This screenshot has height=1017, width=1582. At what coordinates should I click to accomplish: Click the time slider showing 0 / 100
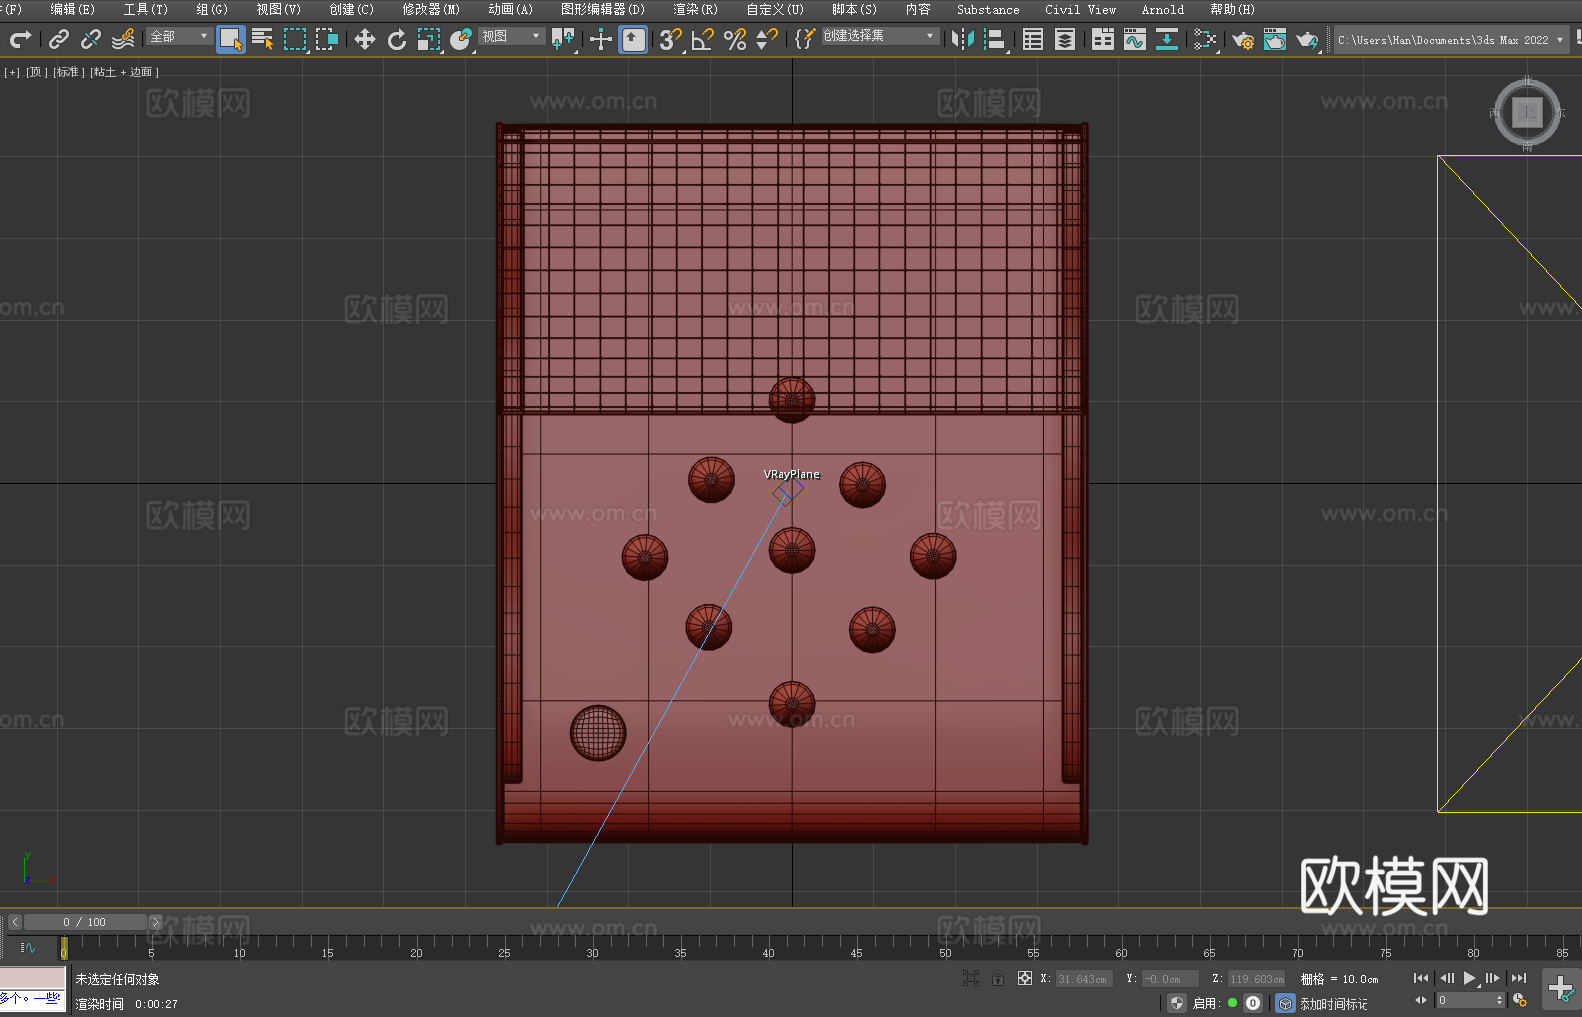click(x=85, y=922)
